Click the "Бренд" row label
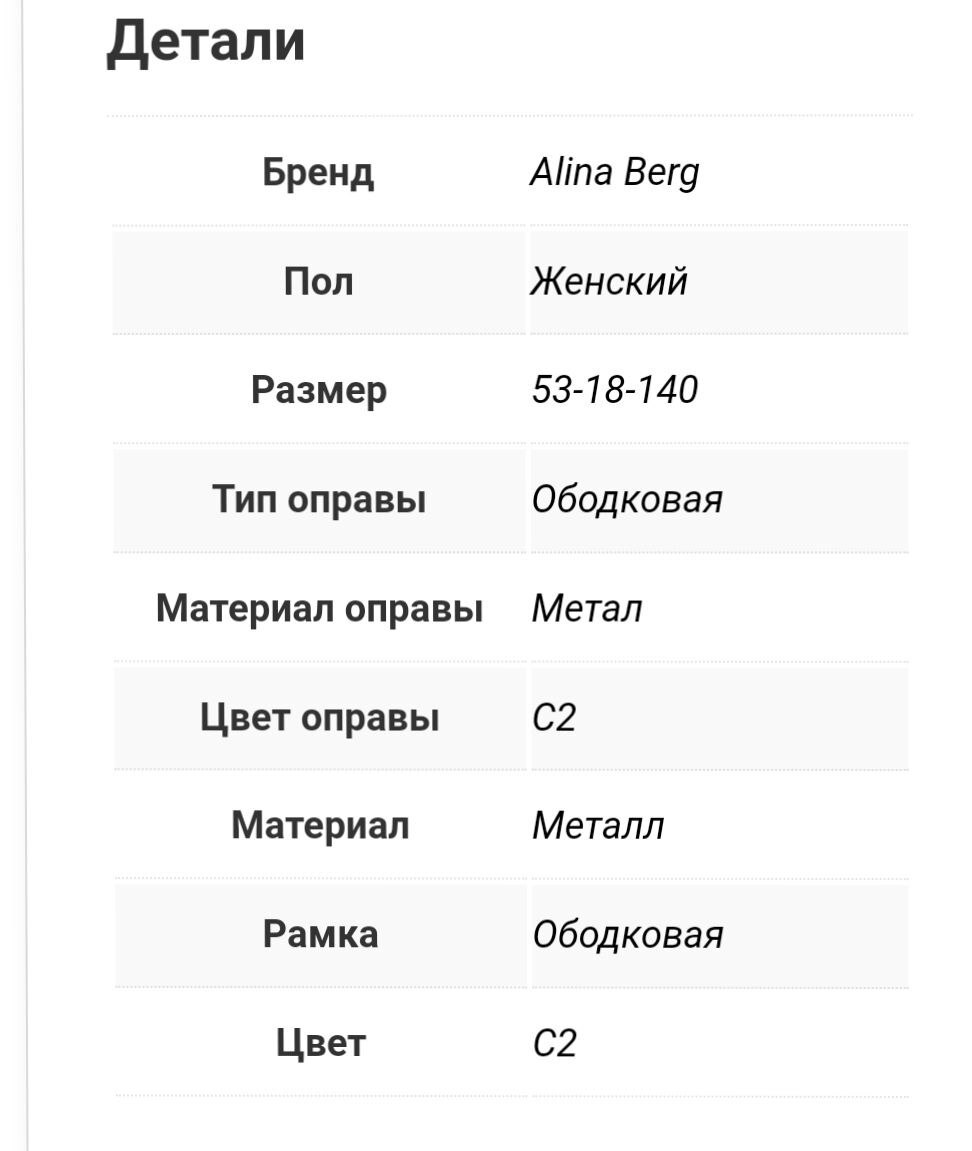The height and width of the screenshot is (1151, 972). pyautogui.click(x=318, y=173)
